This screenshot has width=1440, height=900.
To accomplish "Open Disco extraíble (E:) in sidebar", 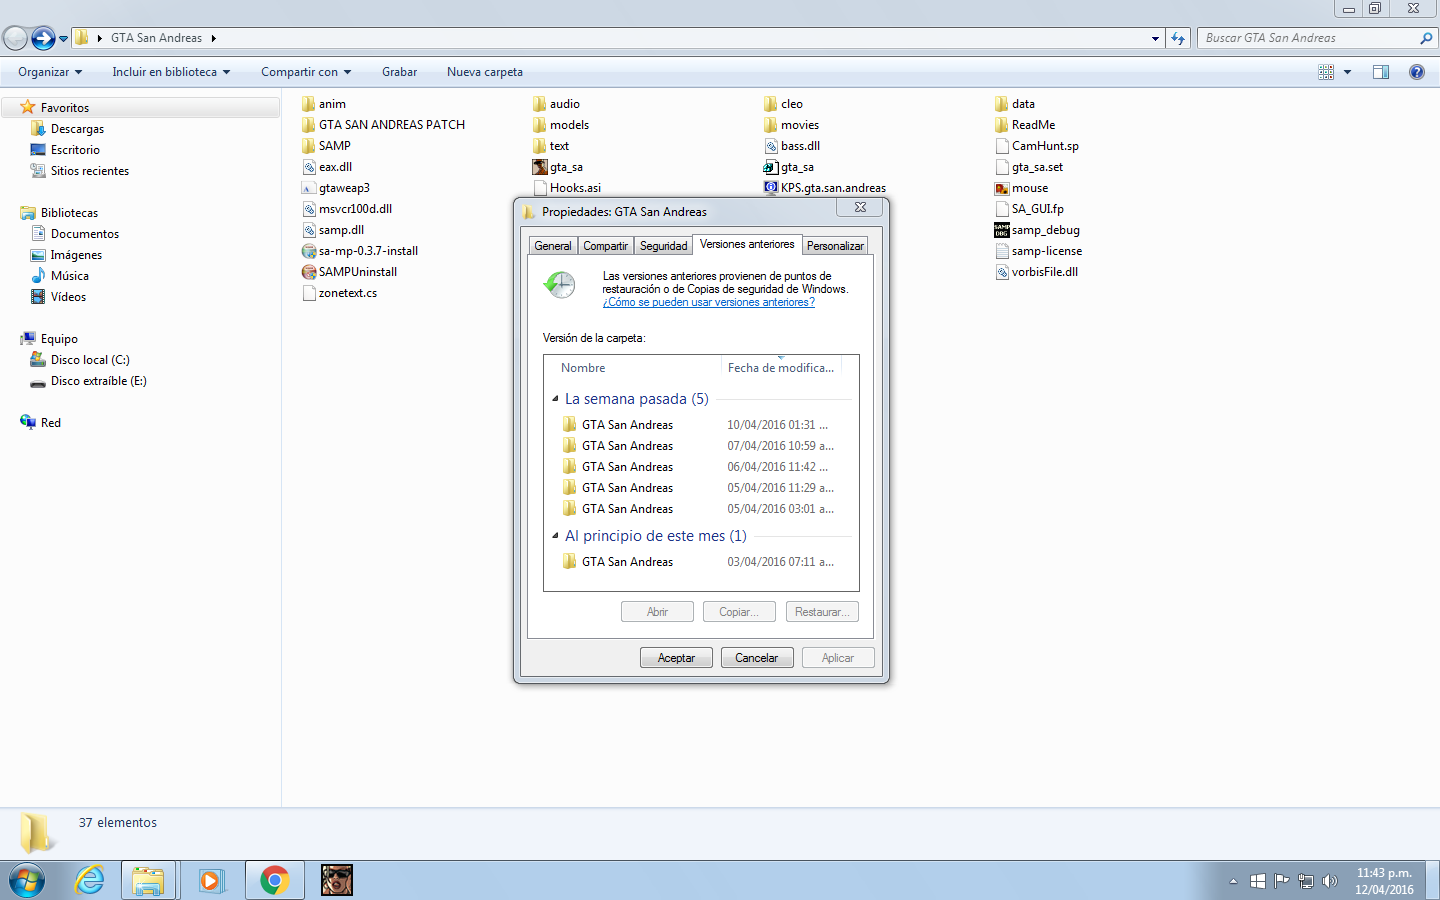I will [98, 381].
